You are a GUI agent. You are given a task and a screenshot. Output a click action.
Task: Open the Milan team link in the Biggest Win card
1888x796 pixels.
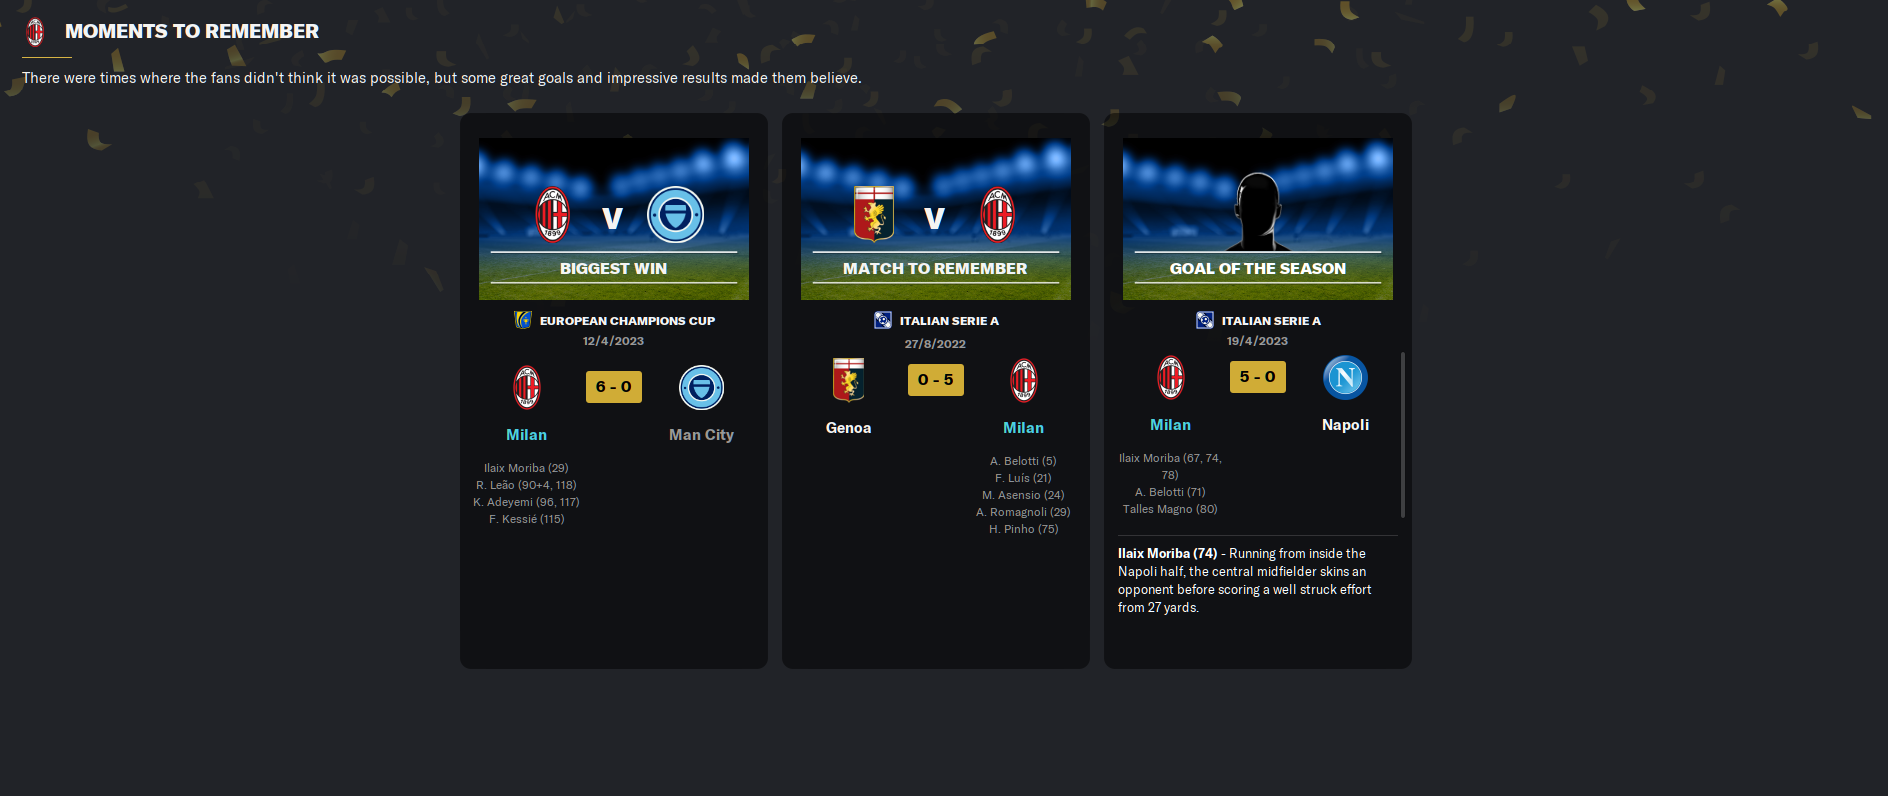[x=526, y=435]
